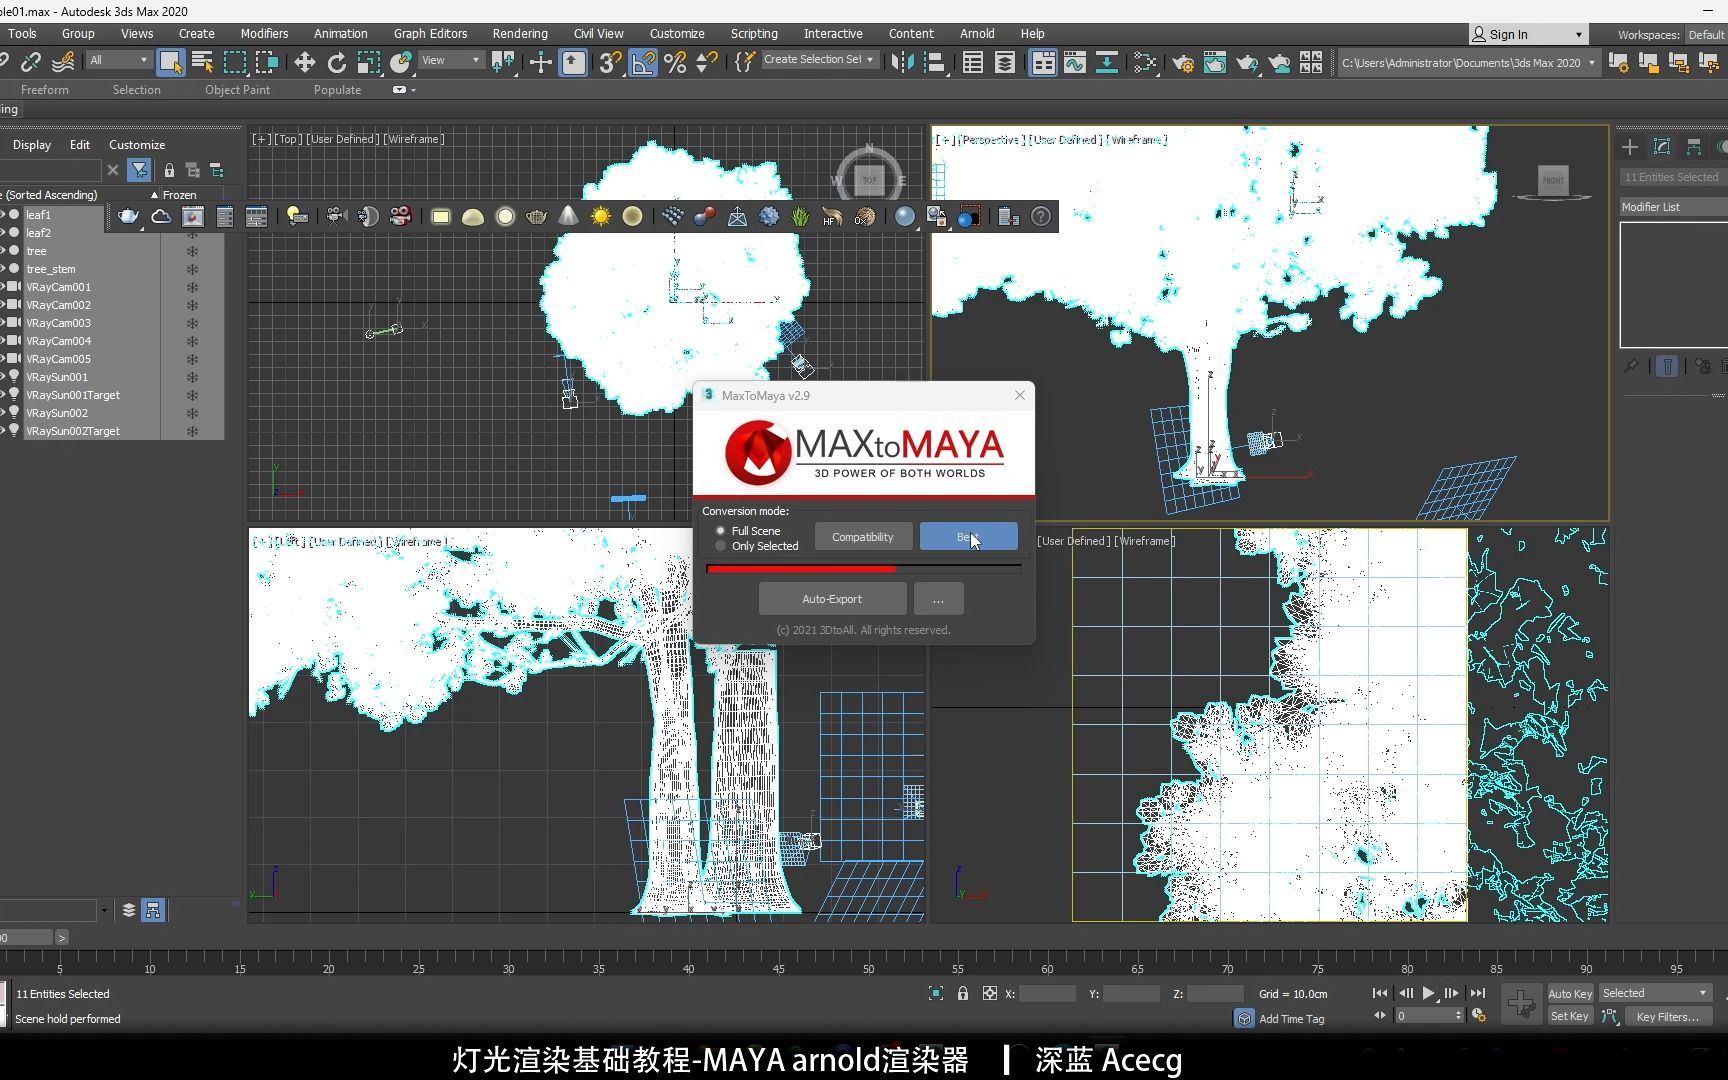This screenshot has height=1080, width=1728.
Task: Click the Best conversion button
Action: [x=968, y=537]
